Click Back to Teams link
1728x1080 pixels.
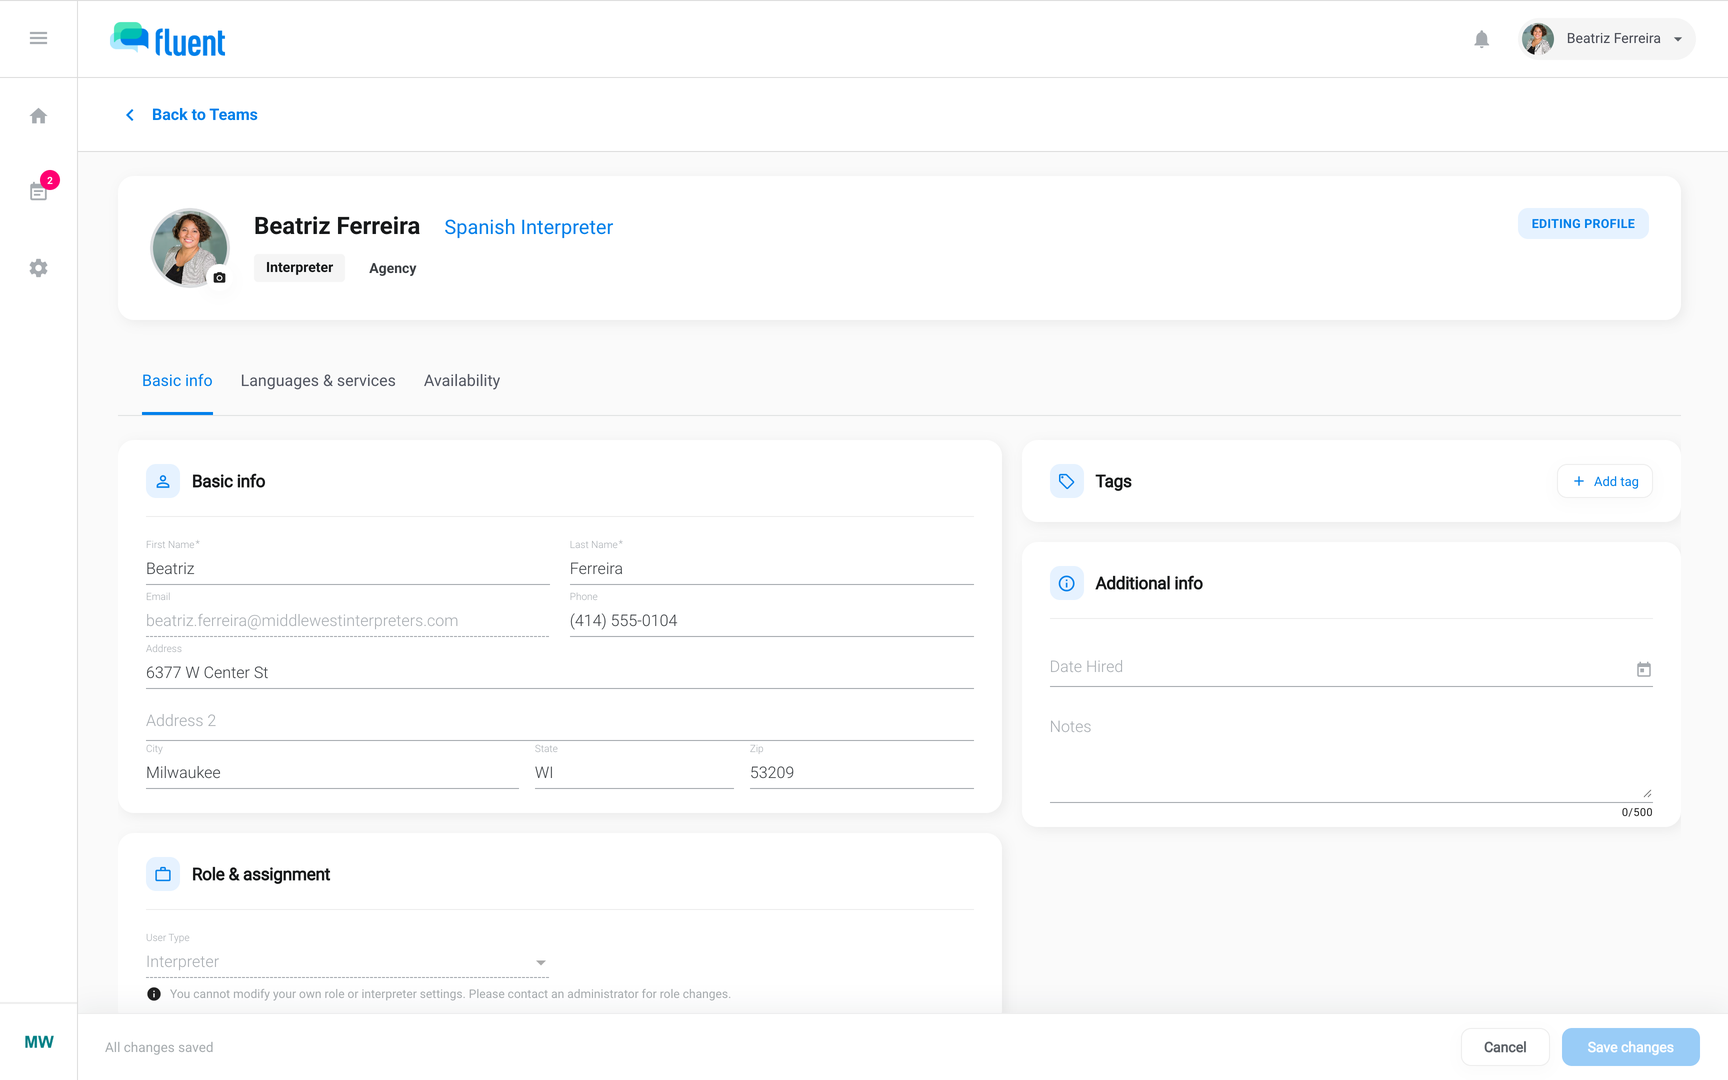(x=205, y=115)
